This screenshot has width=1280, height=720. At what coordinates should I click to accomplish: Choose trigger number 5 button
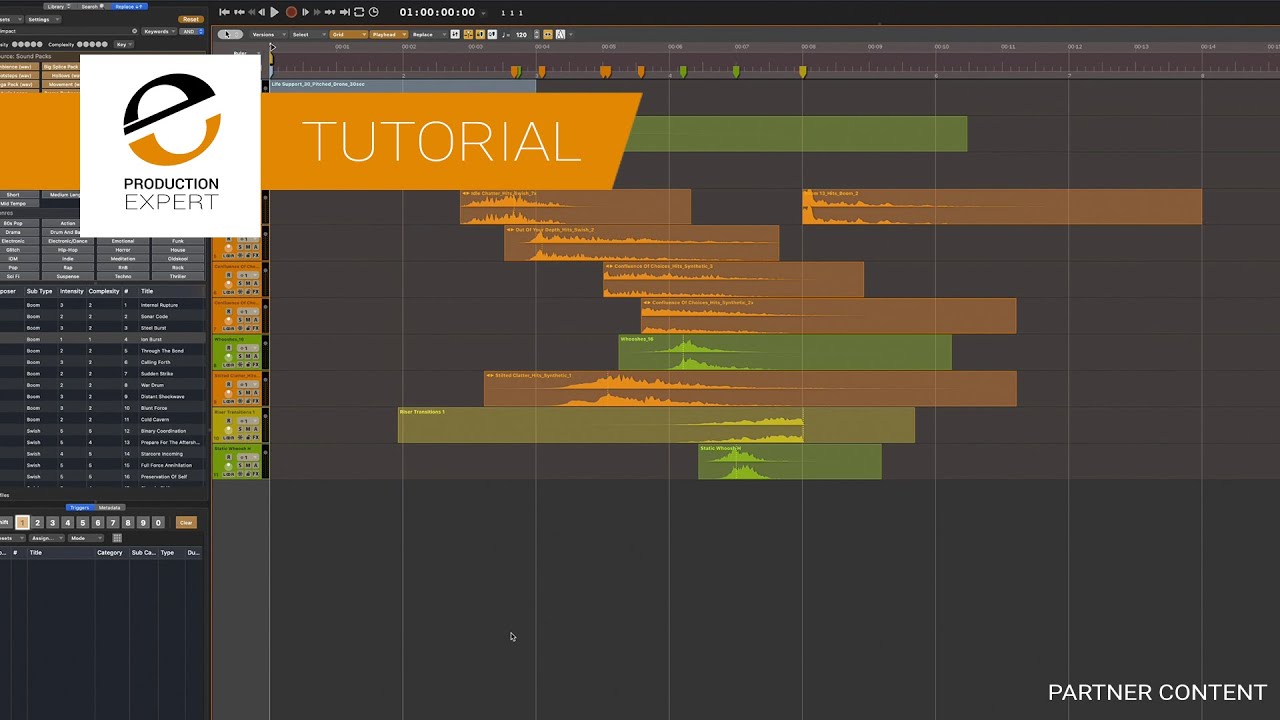[x=83, y=523]
